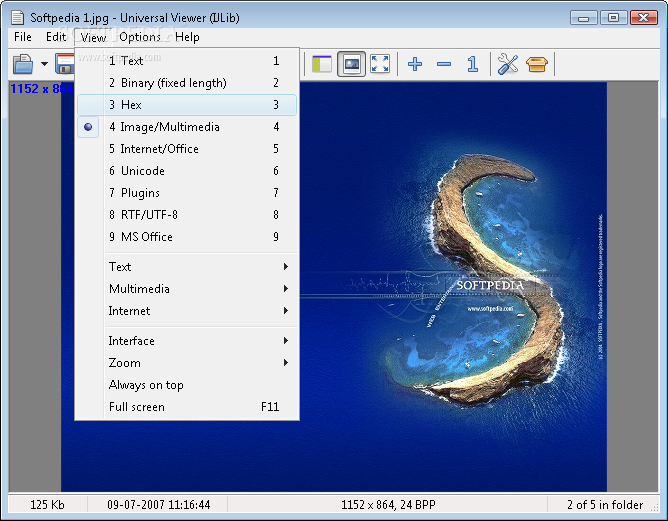
Task: Click the document icon in title bar
Action: (17, 17)
